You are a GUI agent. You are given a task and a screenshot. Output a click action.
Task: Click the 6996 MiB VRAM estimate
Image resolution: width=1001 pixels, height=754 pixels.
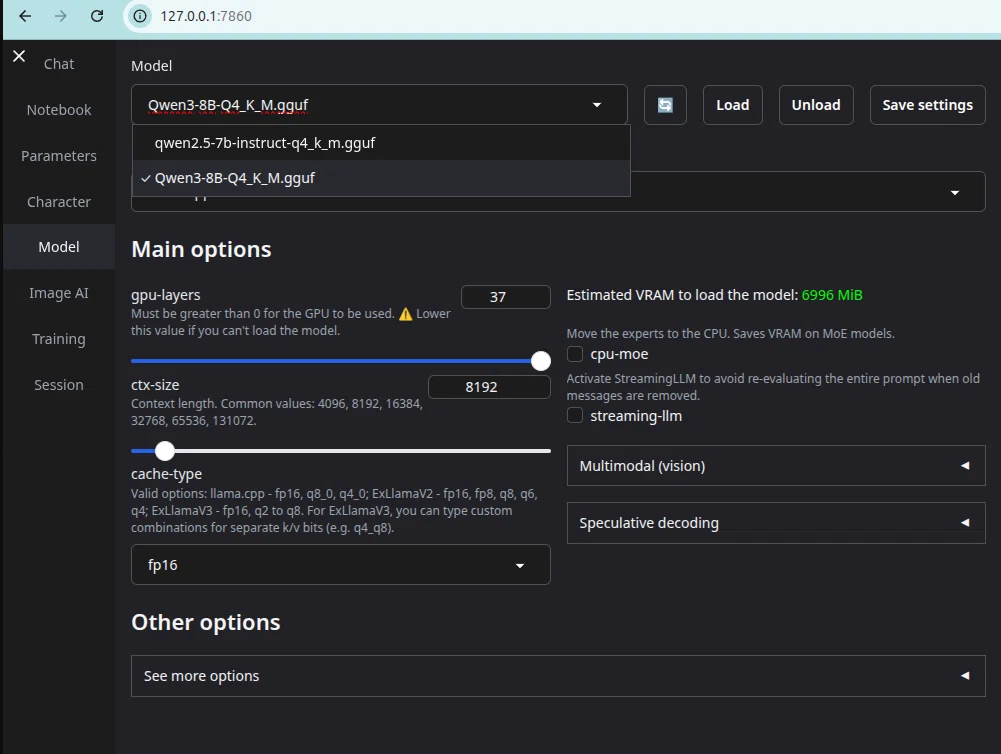[832, 295]
